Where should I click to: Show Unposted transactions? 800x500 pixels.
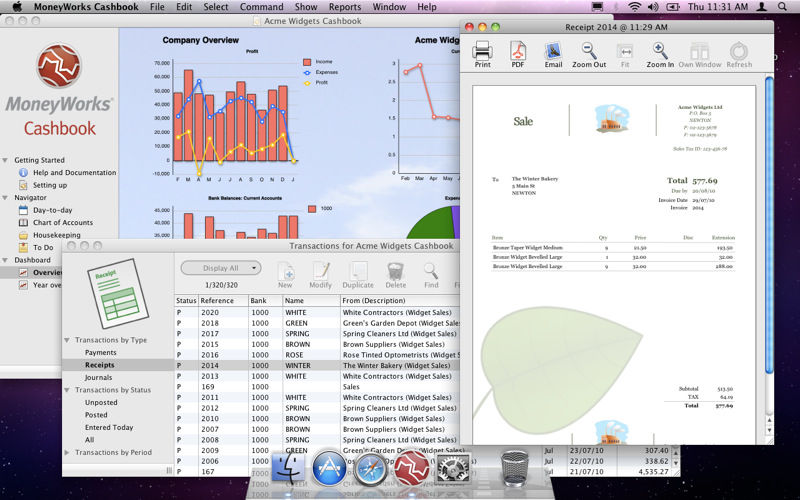(x=101, y=403)
